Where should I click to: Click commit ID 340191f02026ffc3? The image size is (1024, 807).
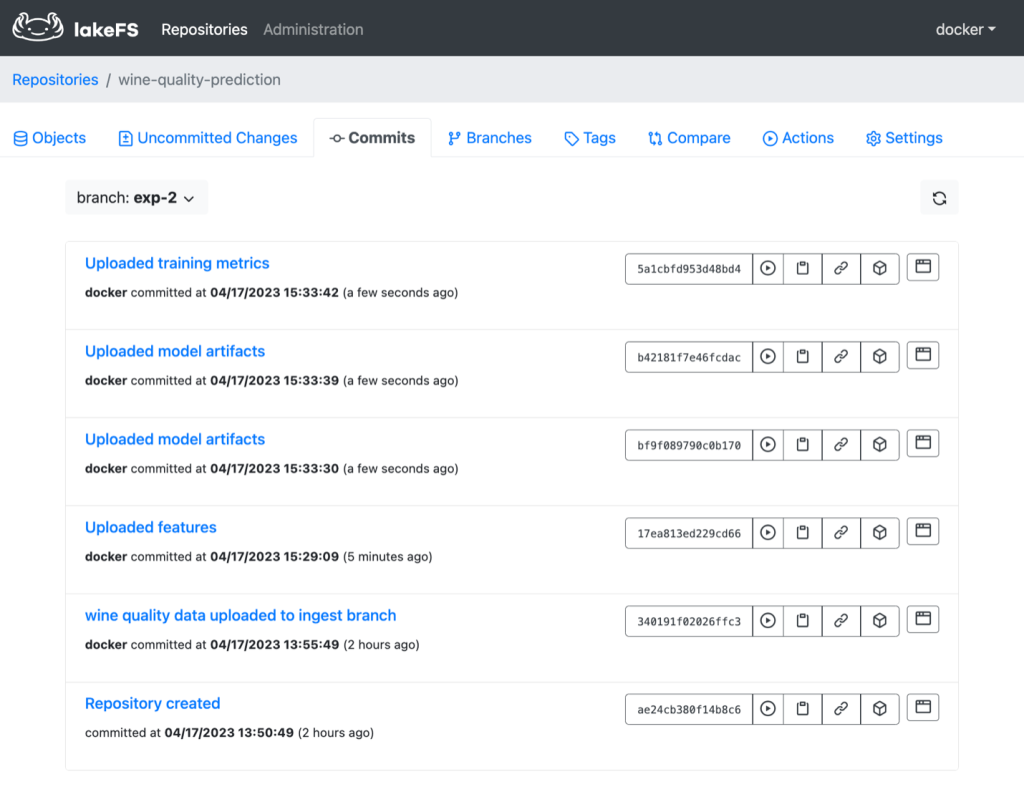[689, 621]
